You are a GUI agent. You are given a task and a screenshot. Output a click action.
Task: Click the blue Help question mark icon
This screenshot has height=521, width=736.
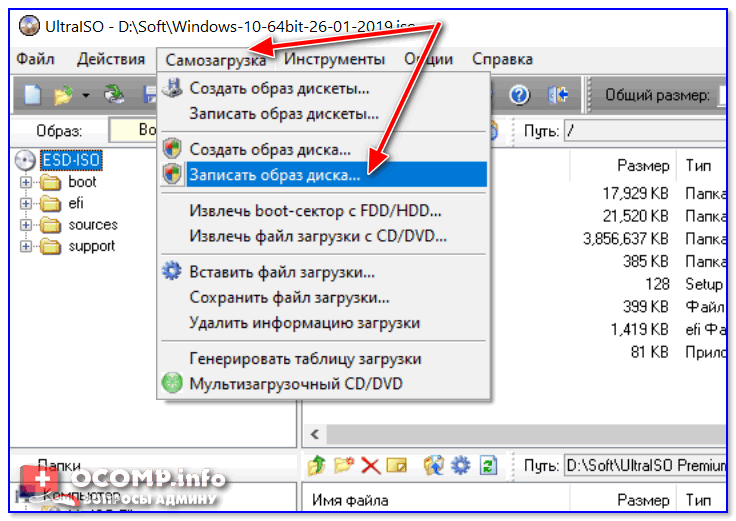520,95
